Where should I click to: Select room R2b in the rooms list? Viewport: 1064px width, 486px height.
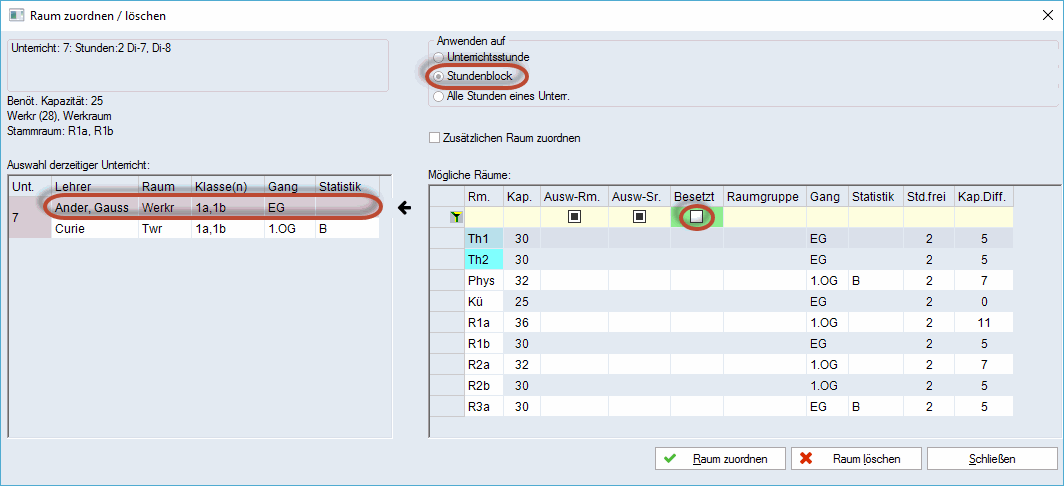pos(482,386)
